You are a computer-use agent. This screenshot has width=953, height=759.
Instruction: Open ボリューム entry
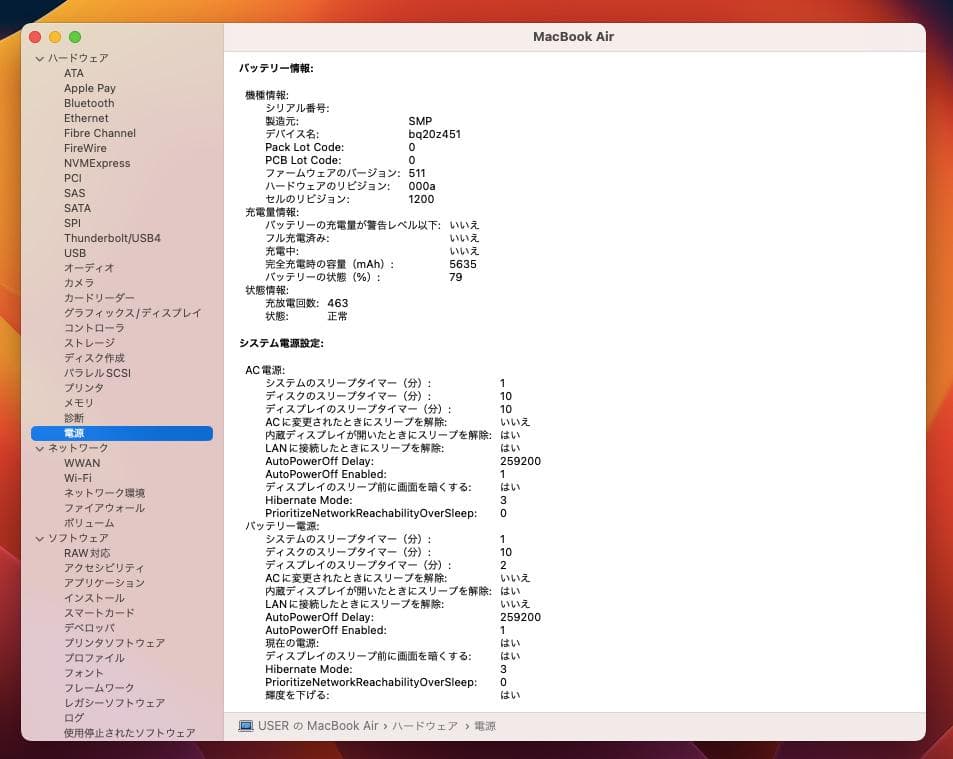tap(89, 523)
